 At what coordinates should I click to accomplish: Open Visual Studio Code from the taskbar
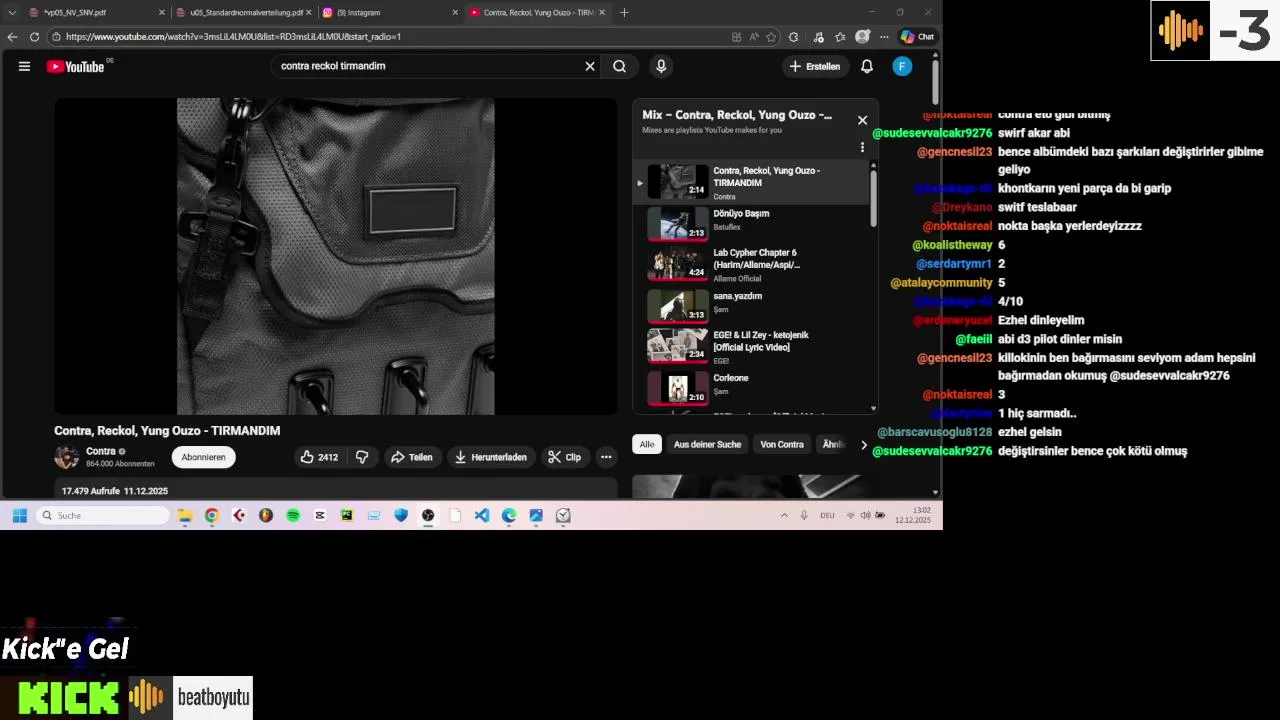point(482,515)
